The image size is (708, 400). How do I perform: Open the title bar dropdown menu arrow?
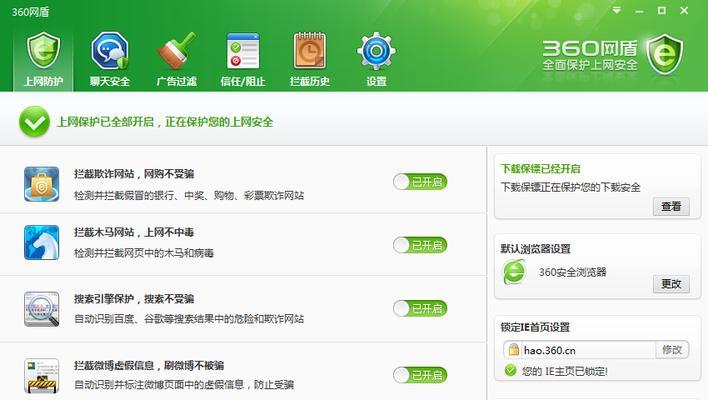click(x=617, y=10)
